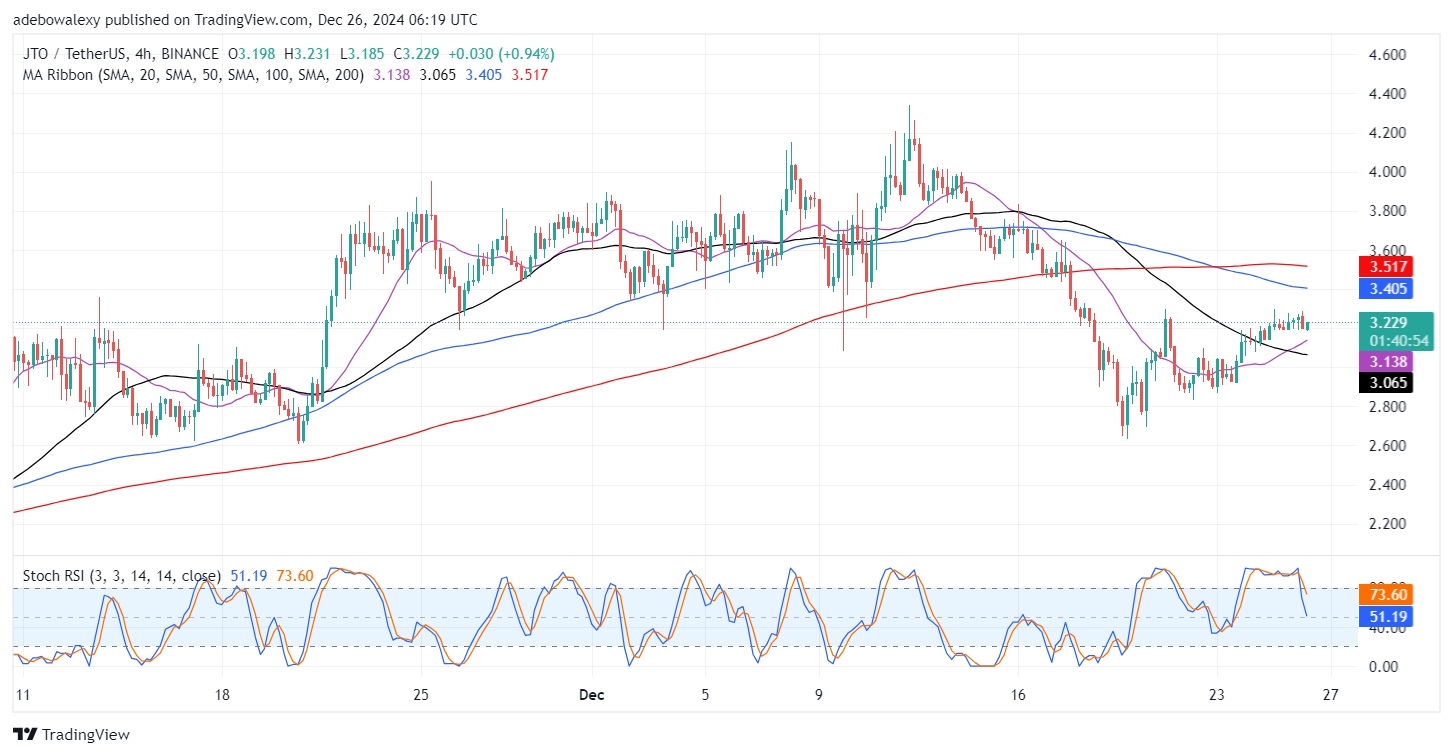Viewport: 1453px width, 756px height.
Task: Click the 2.600 price axis value
Action: (1387, 445)
